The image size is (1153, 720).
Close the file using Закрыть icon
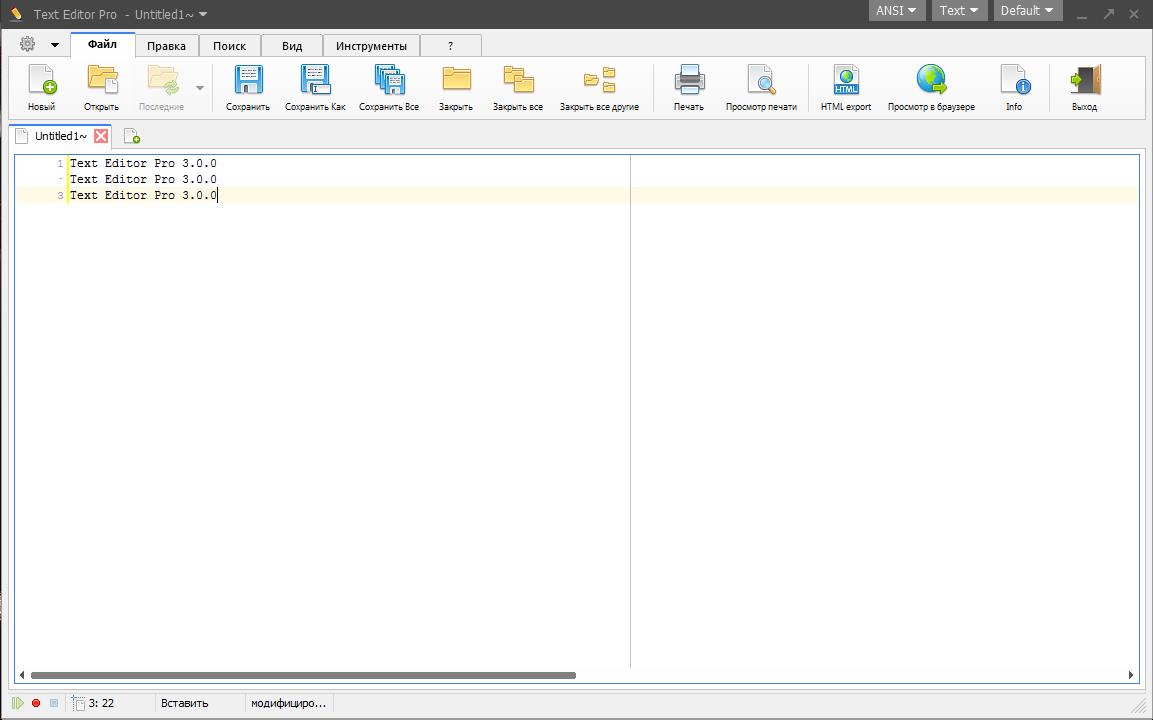(456, 88)
